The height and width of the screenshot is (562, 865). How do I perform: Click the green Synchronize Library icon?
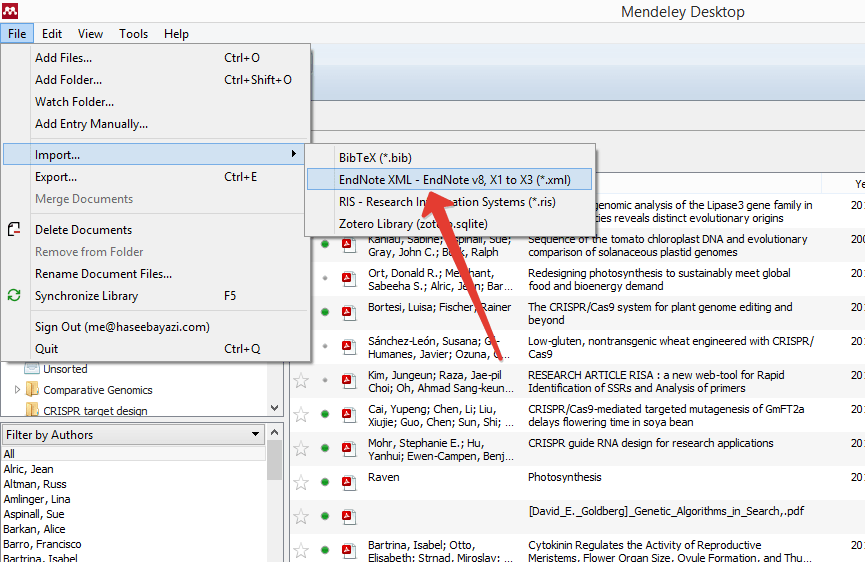[x=14, y=295]
